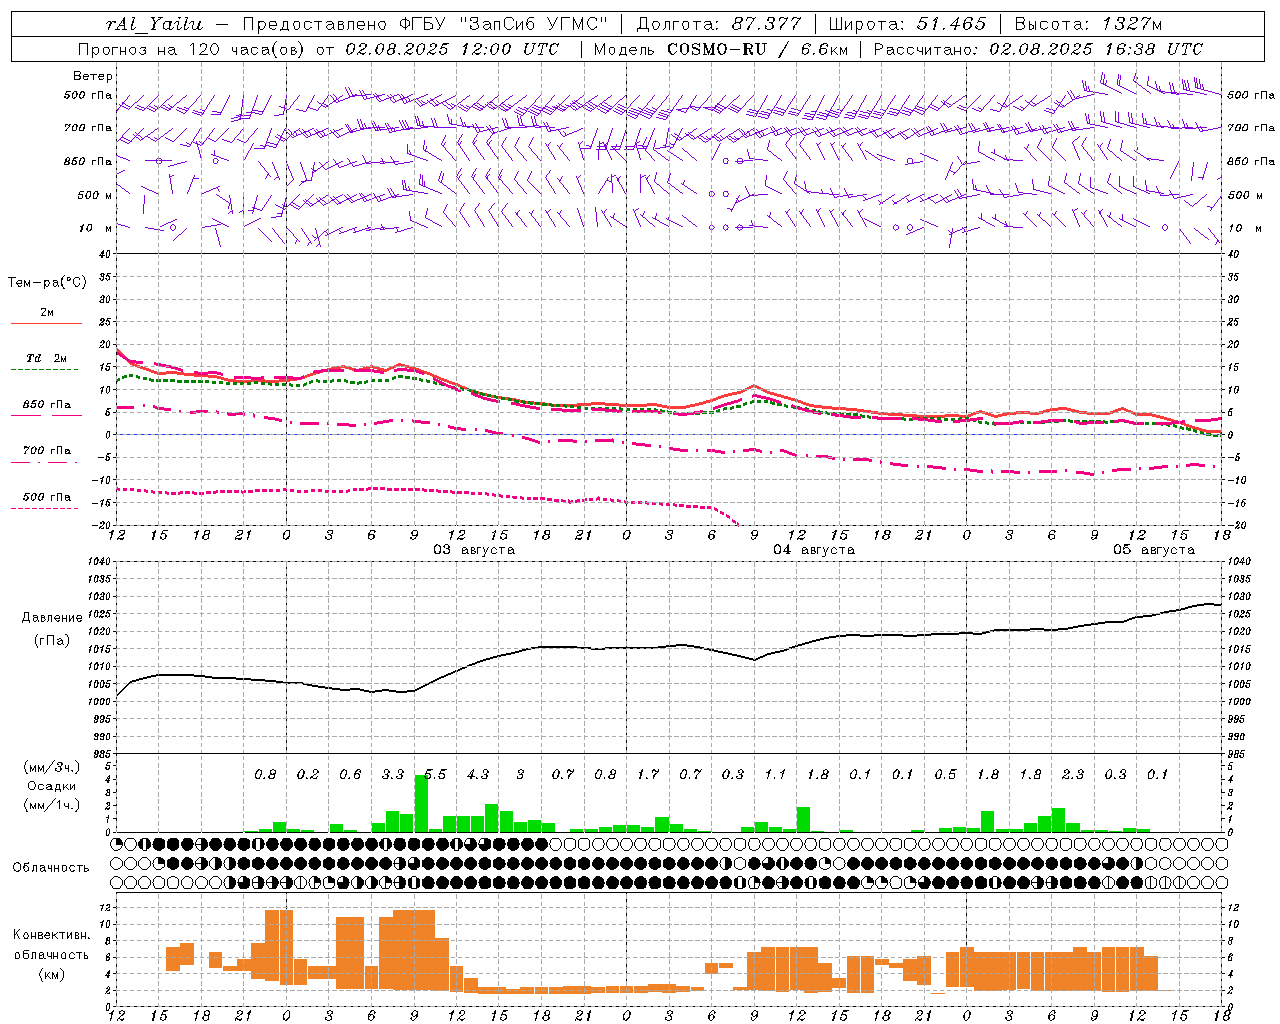Click the Широта: 51.465 header field

tap(907, 24)
